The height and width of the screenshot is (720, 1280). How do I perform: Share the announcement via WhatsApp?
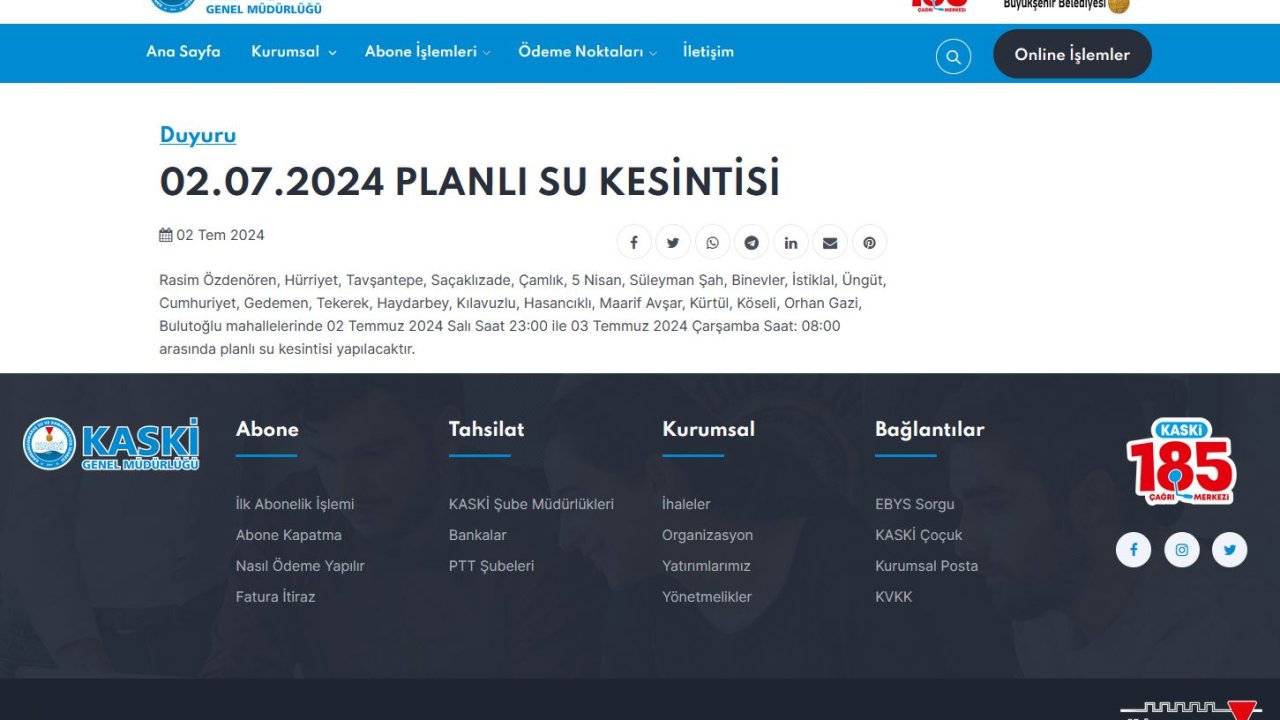pos(712,242)
